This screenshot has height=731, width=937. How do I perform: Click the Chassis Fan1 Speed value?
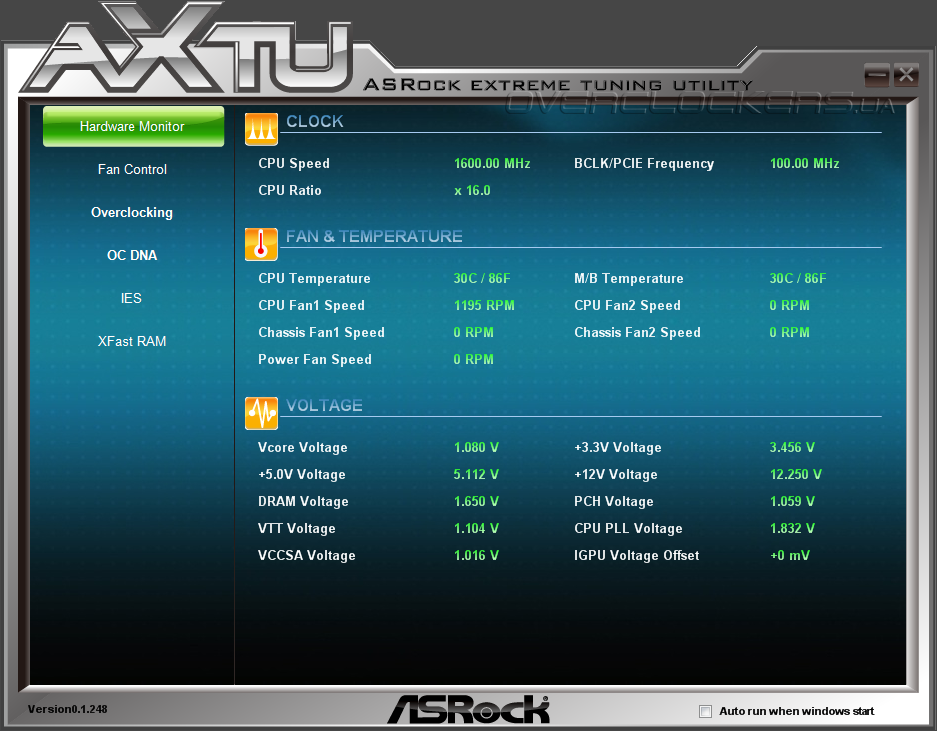tap(473, 332)
